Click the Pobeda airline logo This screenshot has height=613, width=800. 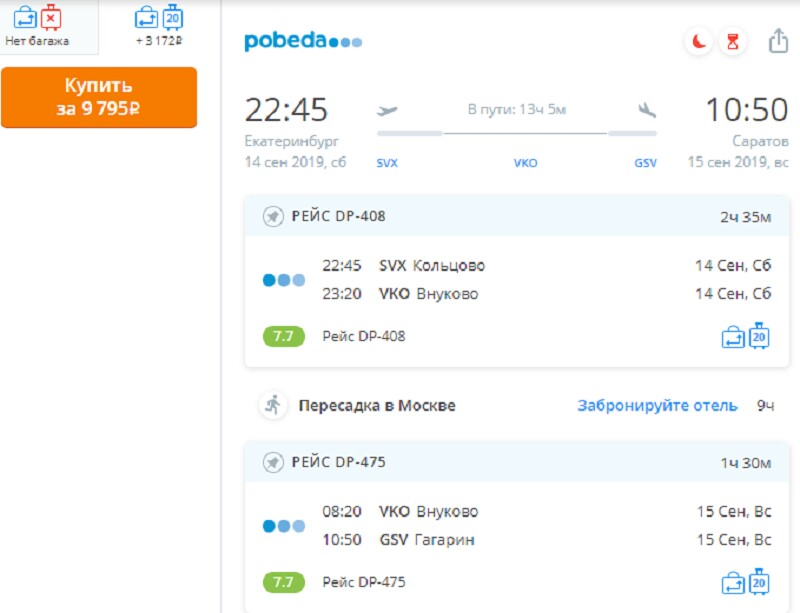tap(303, 41)
